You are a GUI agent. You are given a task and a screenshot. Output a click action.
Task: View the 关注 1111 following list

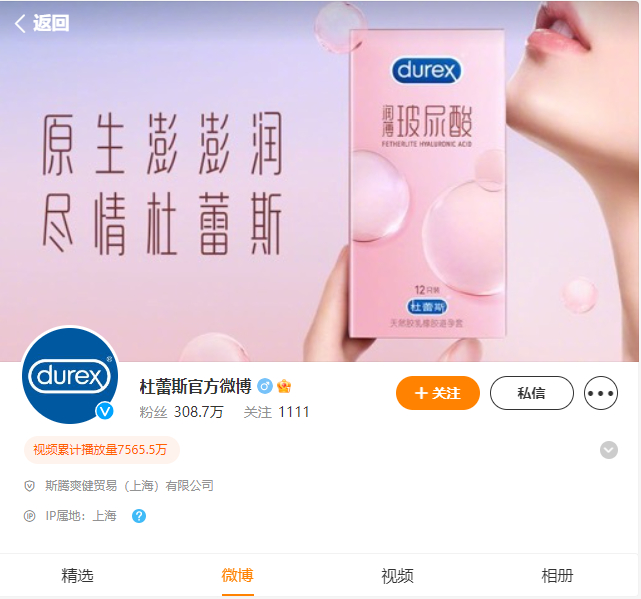pos(276,412)
